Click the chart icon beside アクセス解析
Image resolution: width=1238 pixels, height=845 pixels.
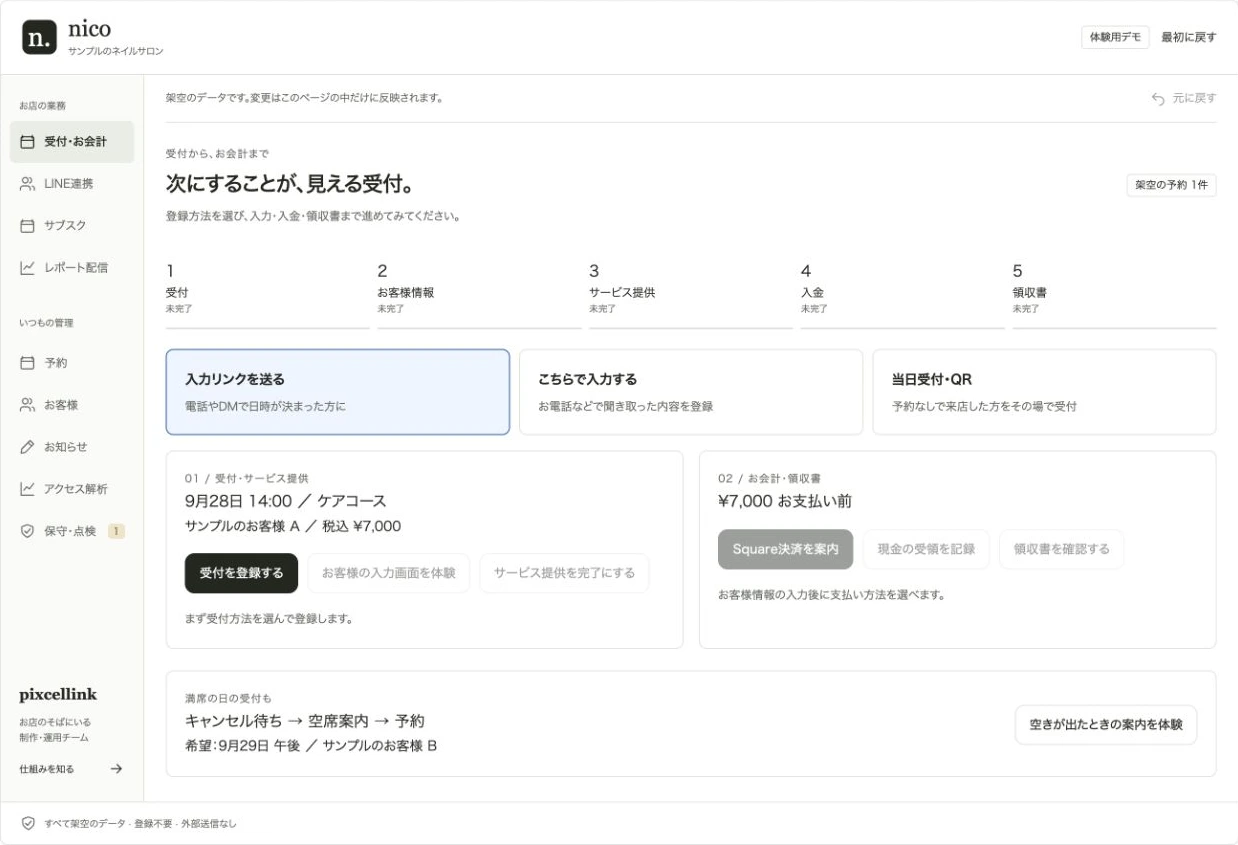coord(28,489)
